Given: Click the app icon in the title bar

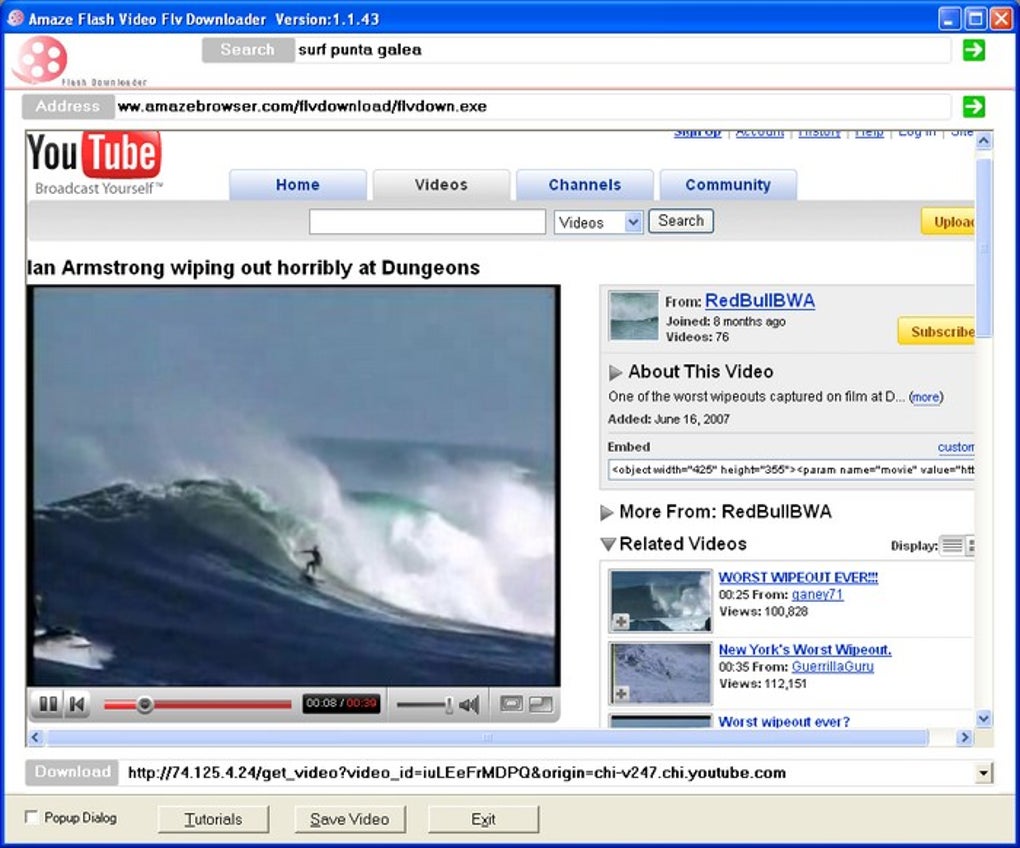Looking at the screenshot, I should pos(15,18).
